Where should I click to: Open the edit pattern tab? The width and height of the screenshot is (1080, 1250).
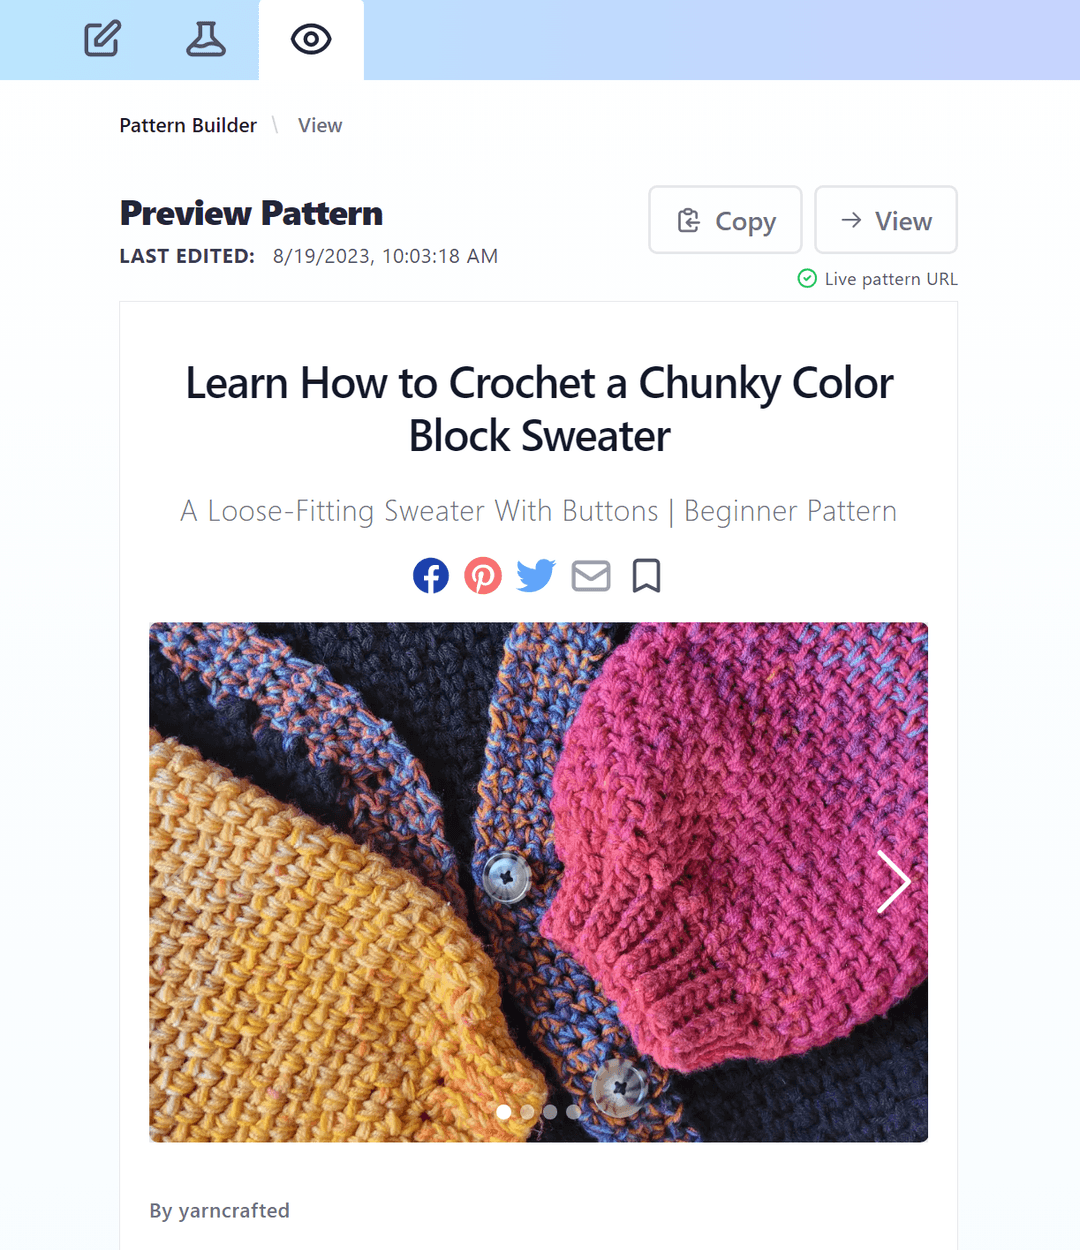[102, 39]
